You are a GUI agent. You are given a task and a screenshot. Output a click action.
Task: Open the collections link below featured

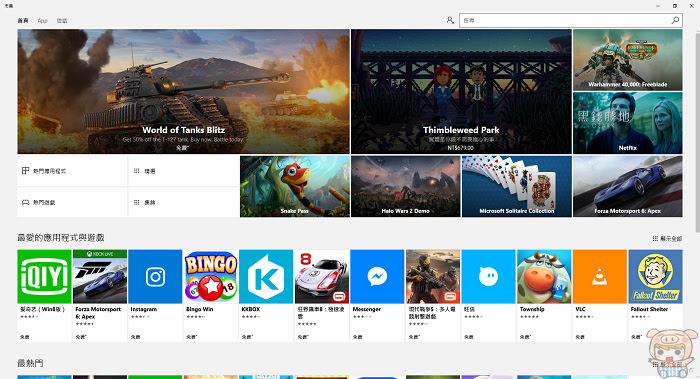pyautogui.click(x=183, y=202)
